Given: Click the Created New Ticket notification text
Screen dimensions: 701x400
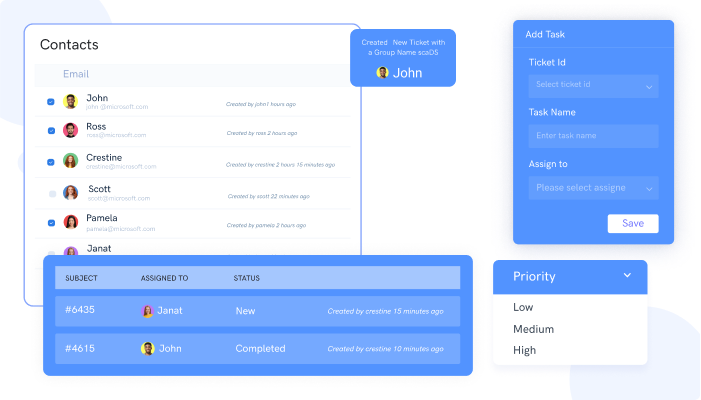Looking at the screenshot, I should coord(403,47).
